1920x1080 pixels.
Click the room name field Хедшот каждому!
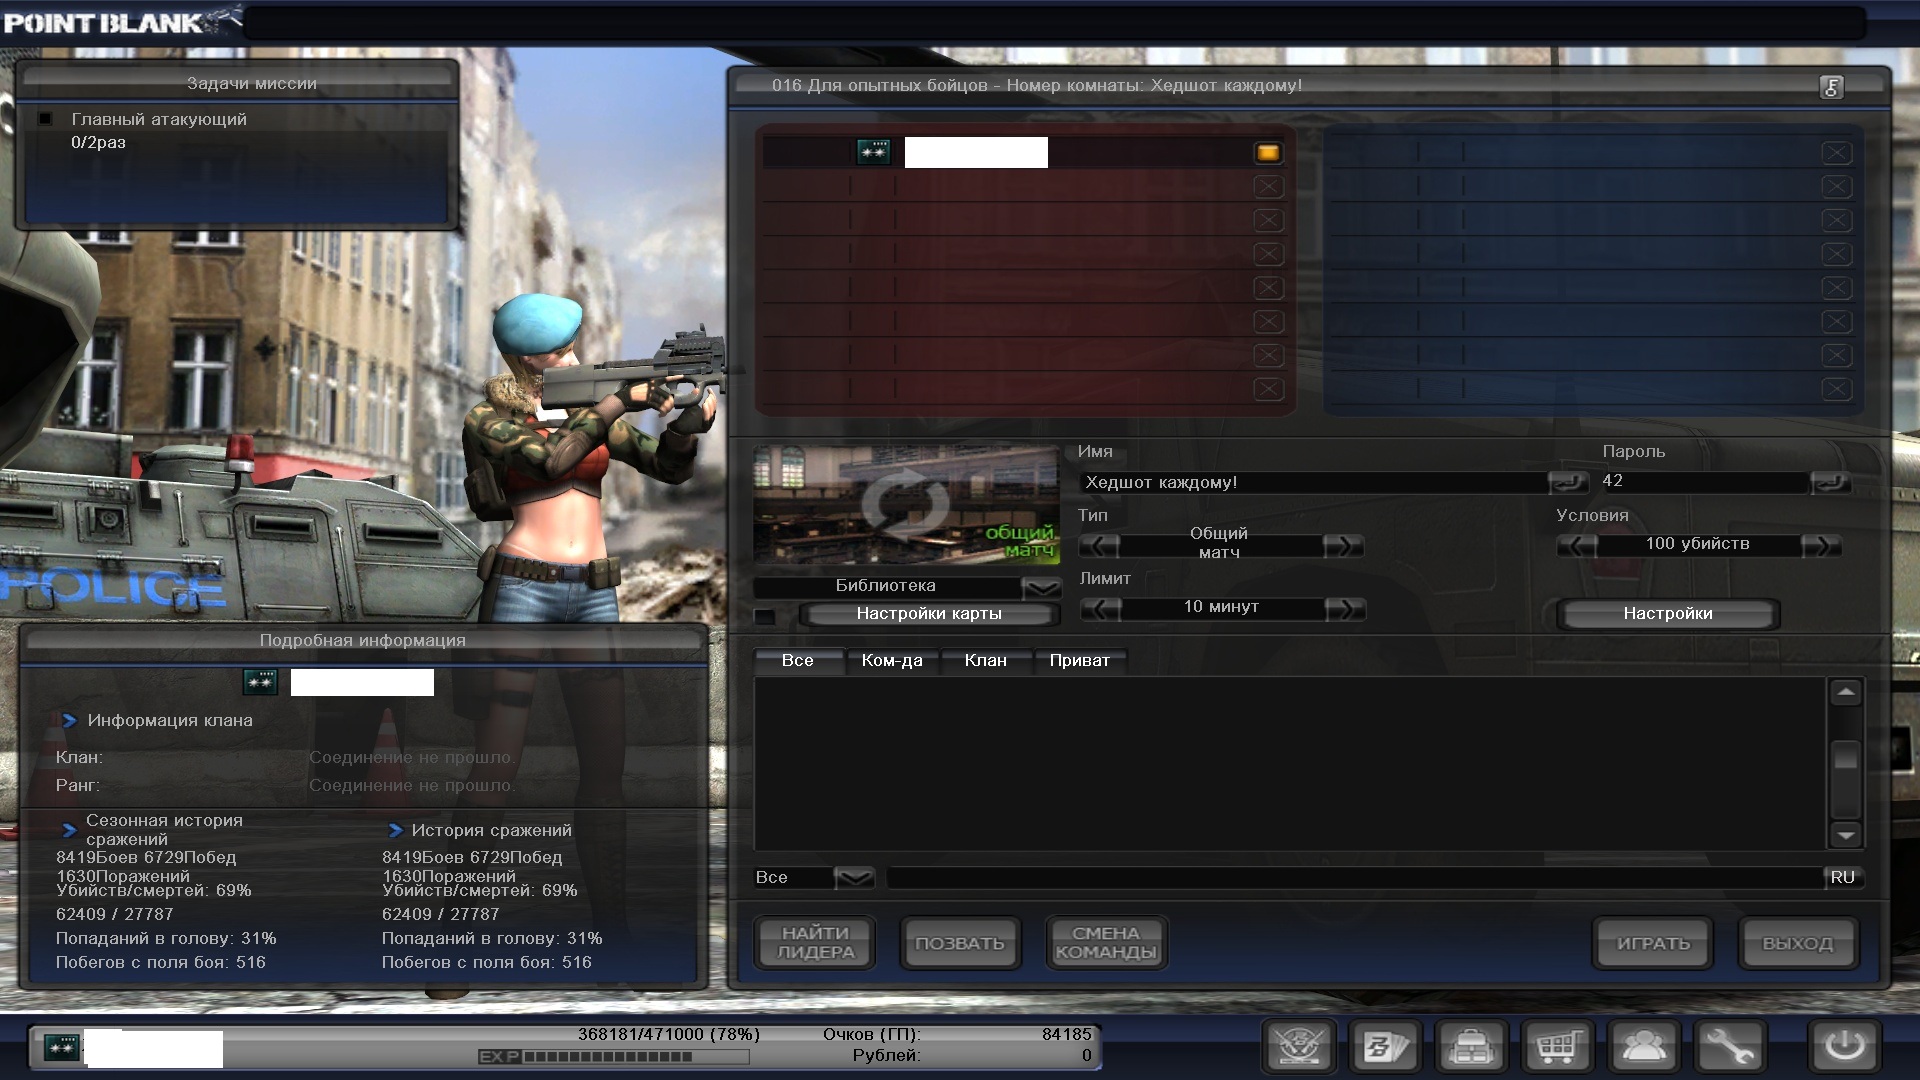pos(1313,482)
